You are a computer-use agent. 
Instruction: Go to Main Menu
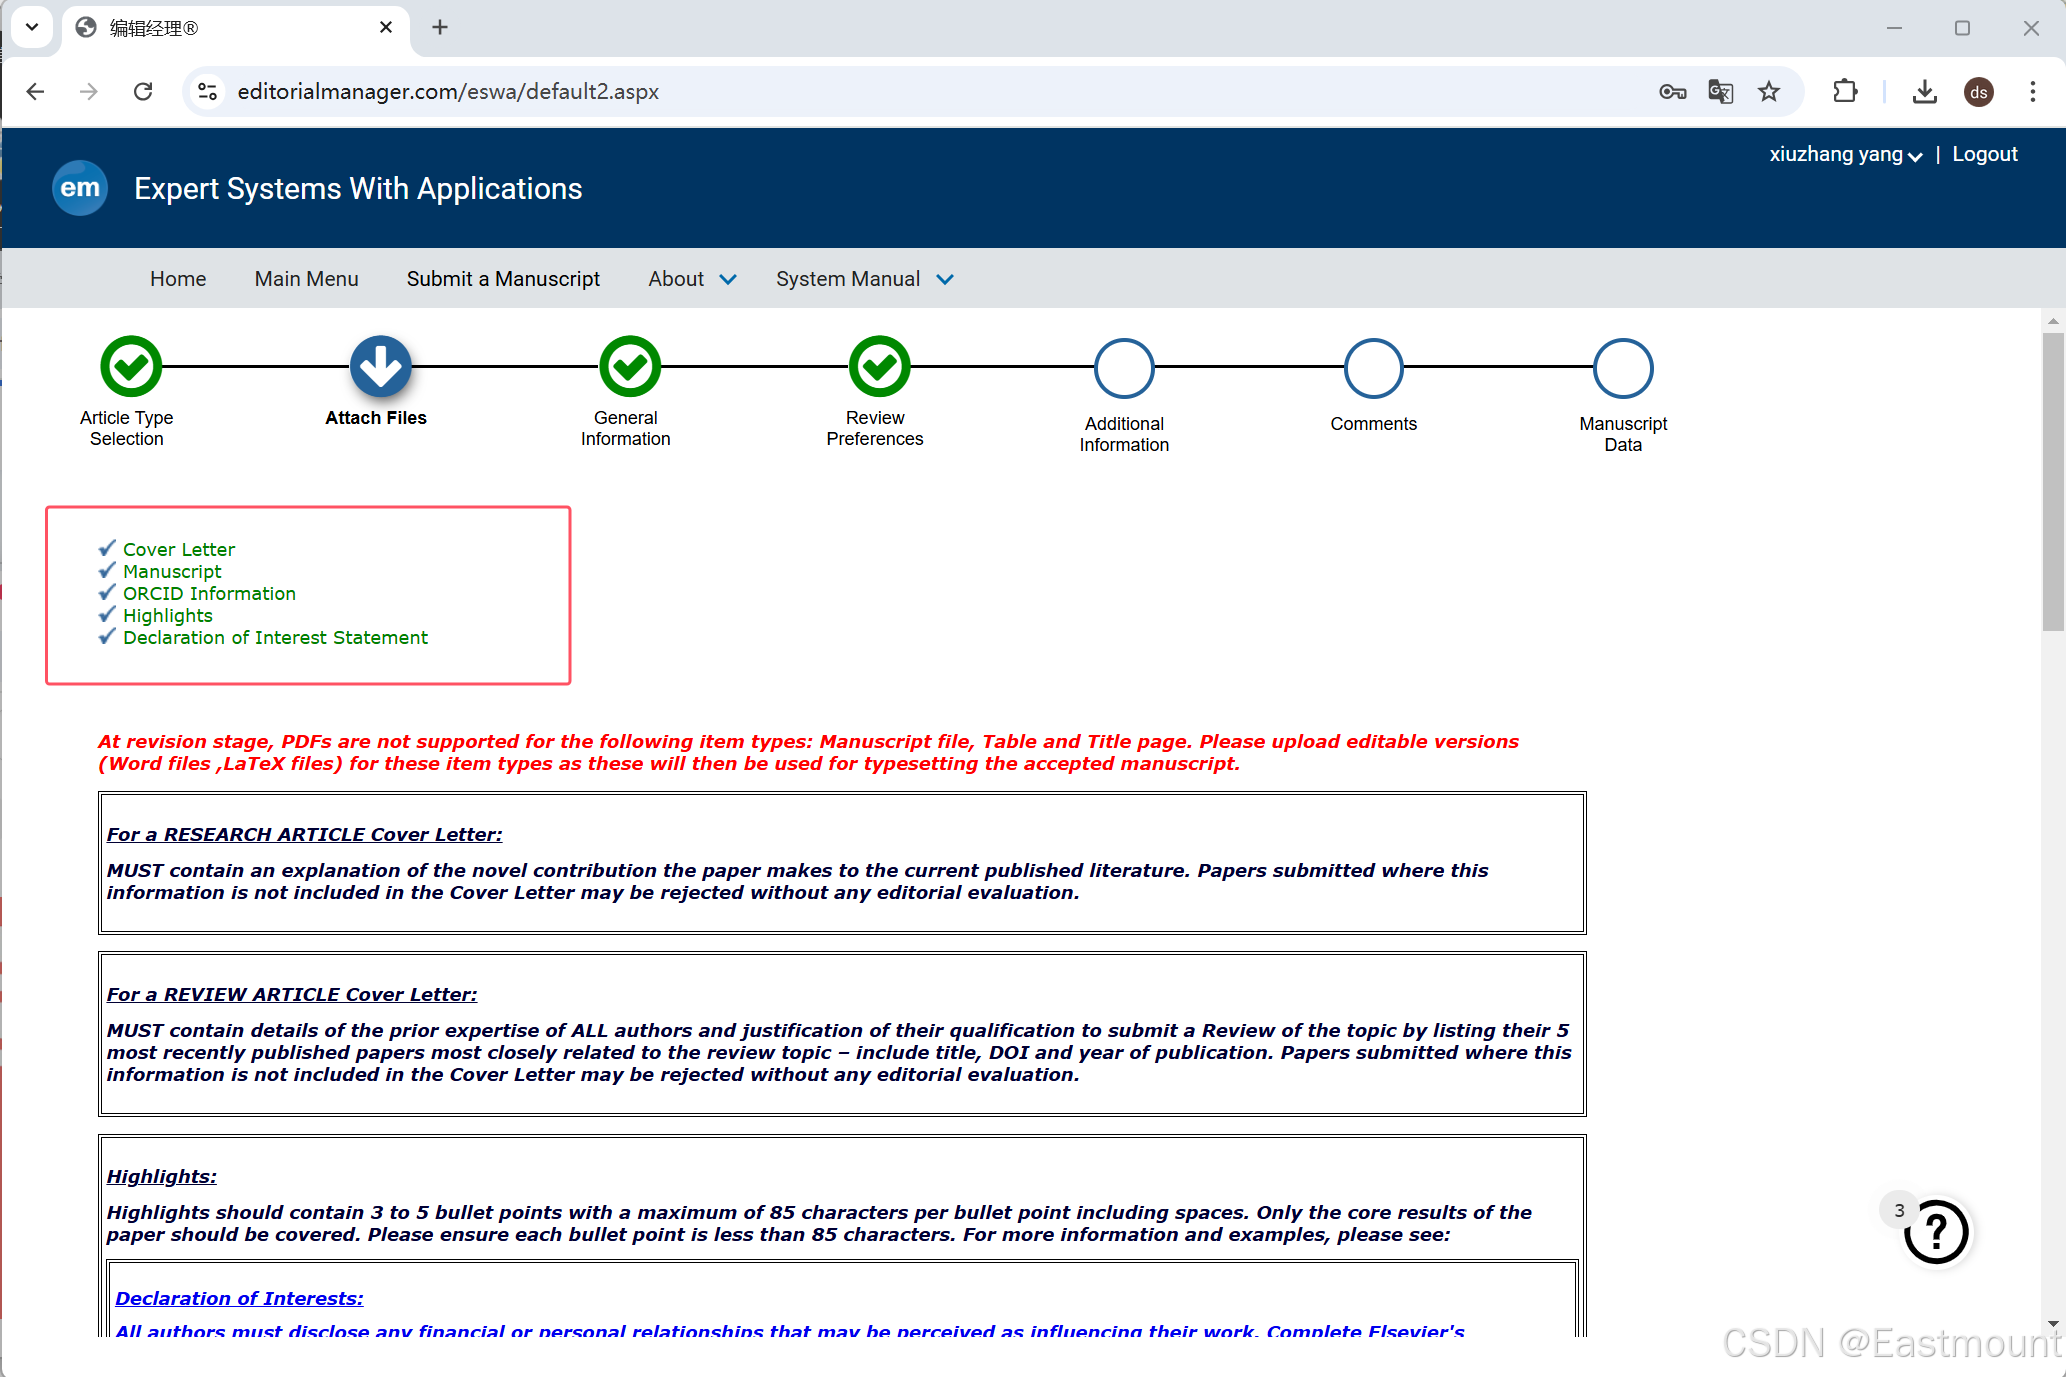(306, 279)
